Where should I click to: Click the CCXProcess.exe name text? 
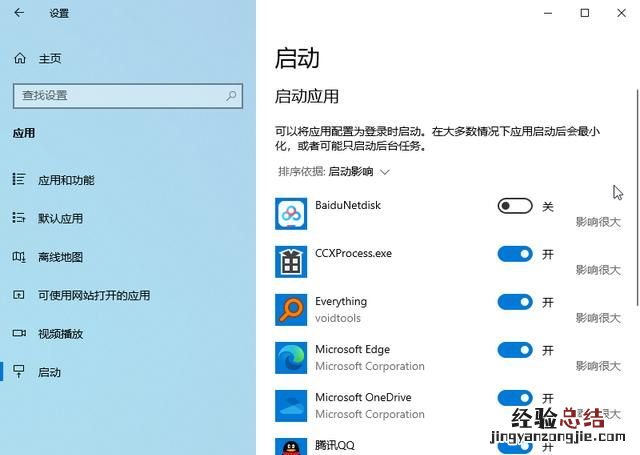coord(353,253)
